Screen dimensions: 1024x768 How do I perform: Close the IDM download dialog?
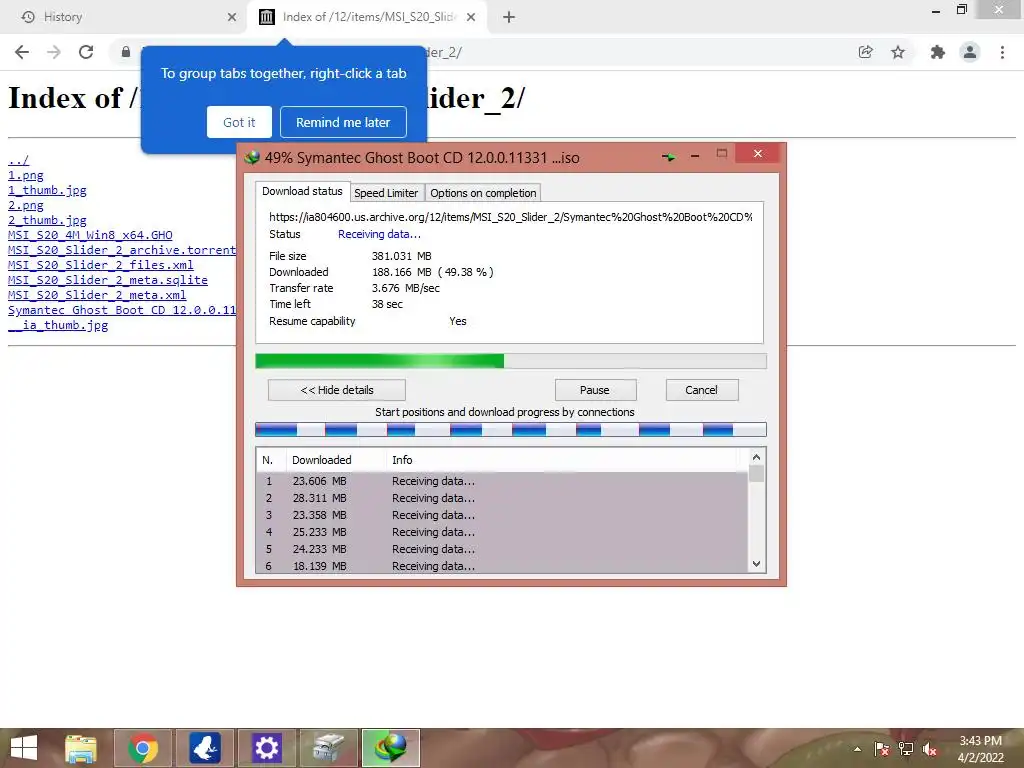(758, 153)
